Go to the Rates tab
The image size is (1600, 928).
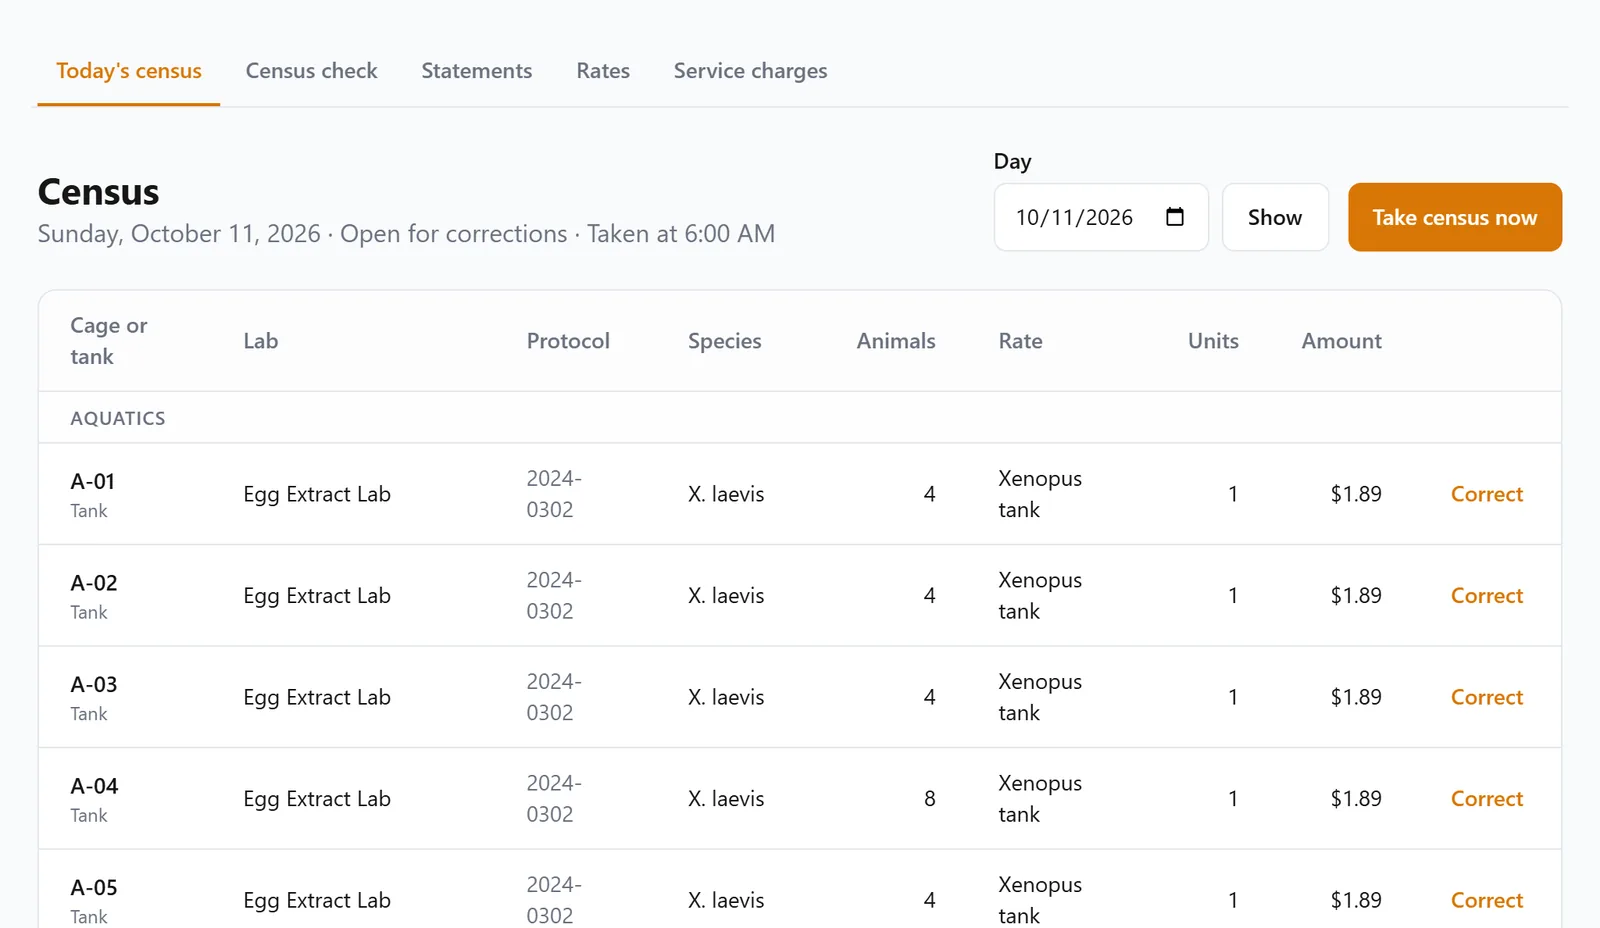click(603, 71)
